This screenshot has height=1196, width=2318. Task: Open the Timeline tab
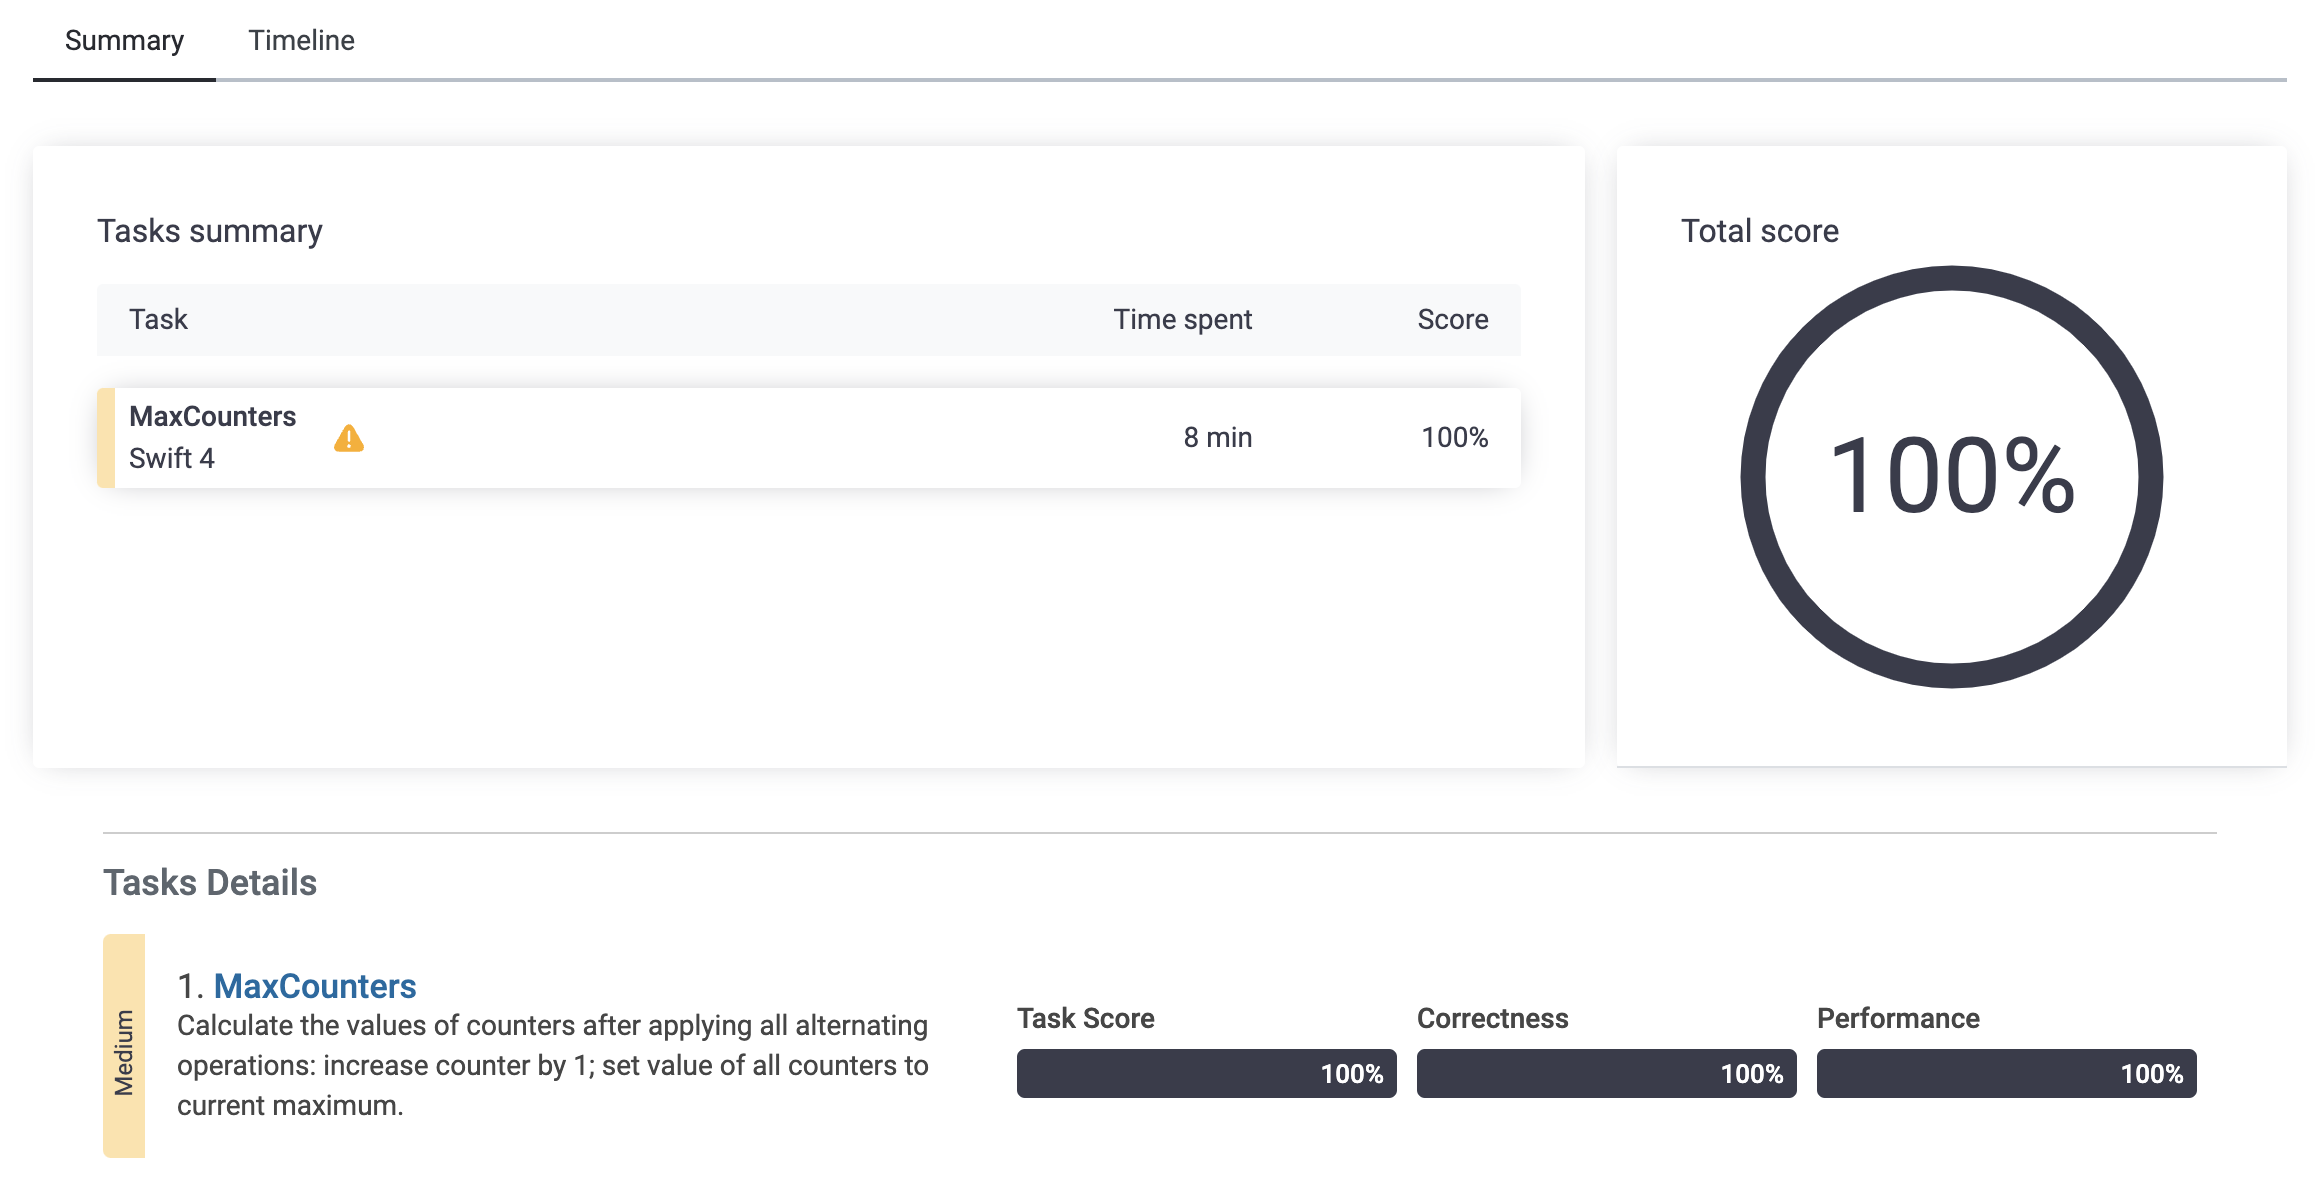pyautogui.click(x=301, y=40)
